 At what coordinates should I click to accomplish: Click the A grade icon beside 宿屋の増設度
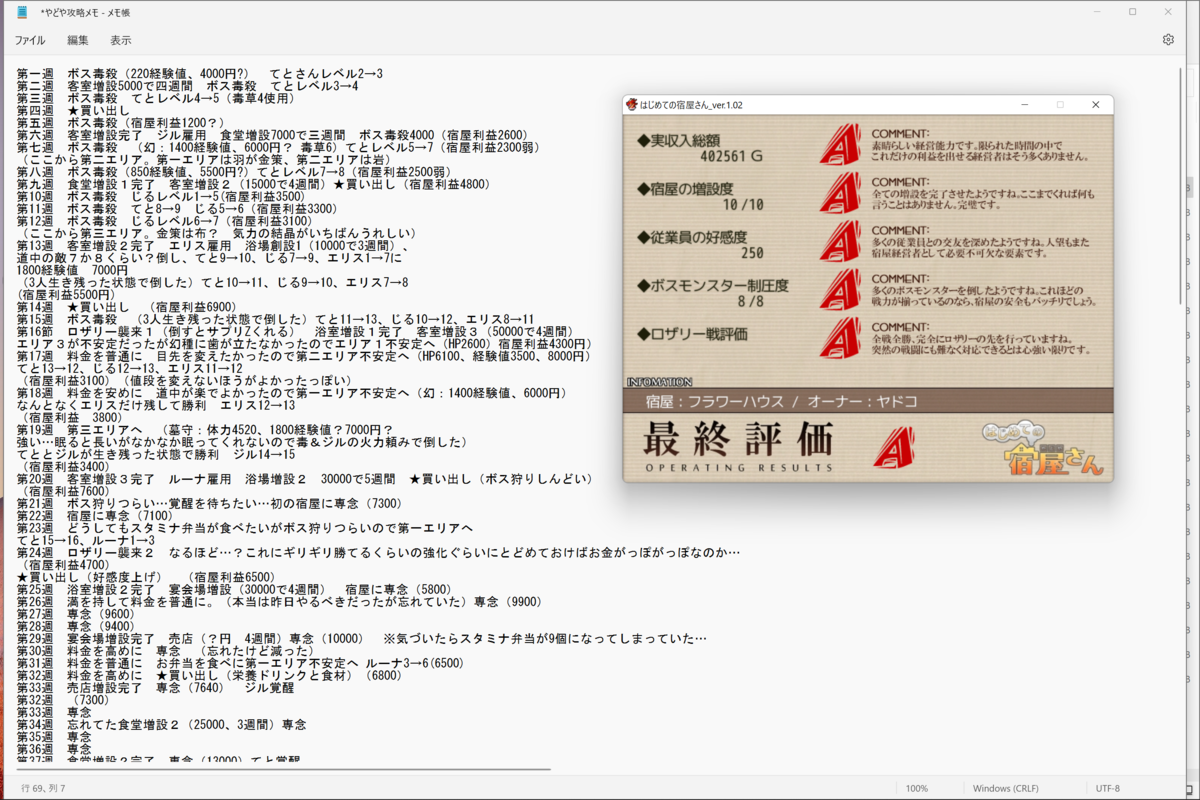(x=840, y=193)
